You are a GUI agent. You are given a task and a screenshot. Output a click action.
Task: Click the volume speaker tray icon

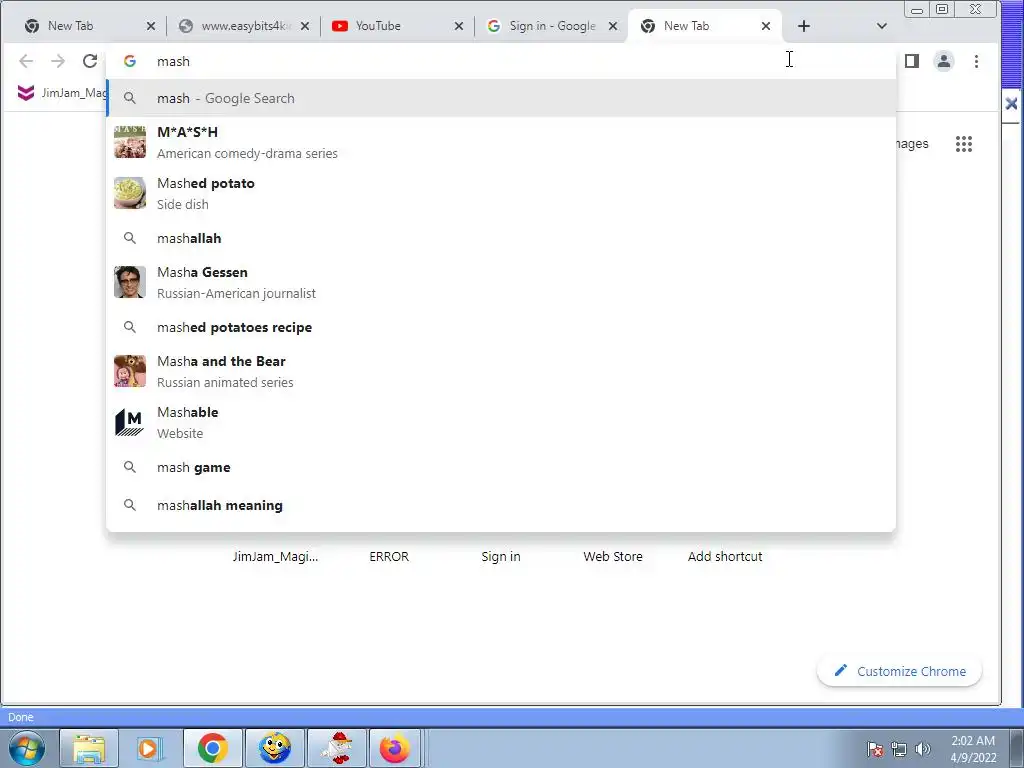click(922, 749)
